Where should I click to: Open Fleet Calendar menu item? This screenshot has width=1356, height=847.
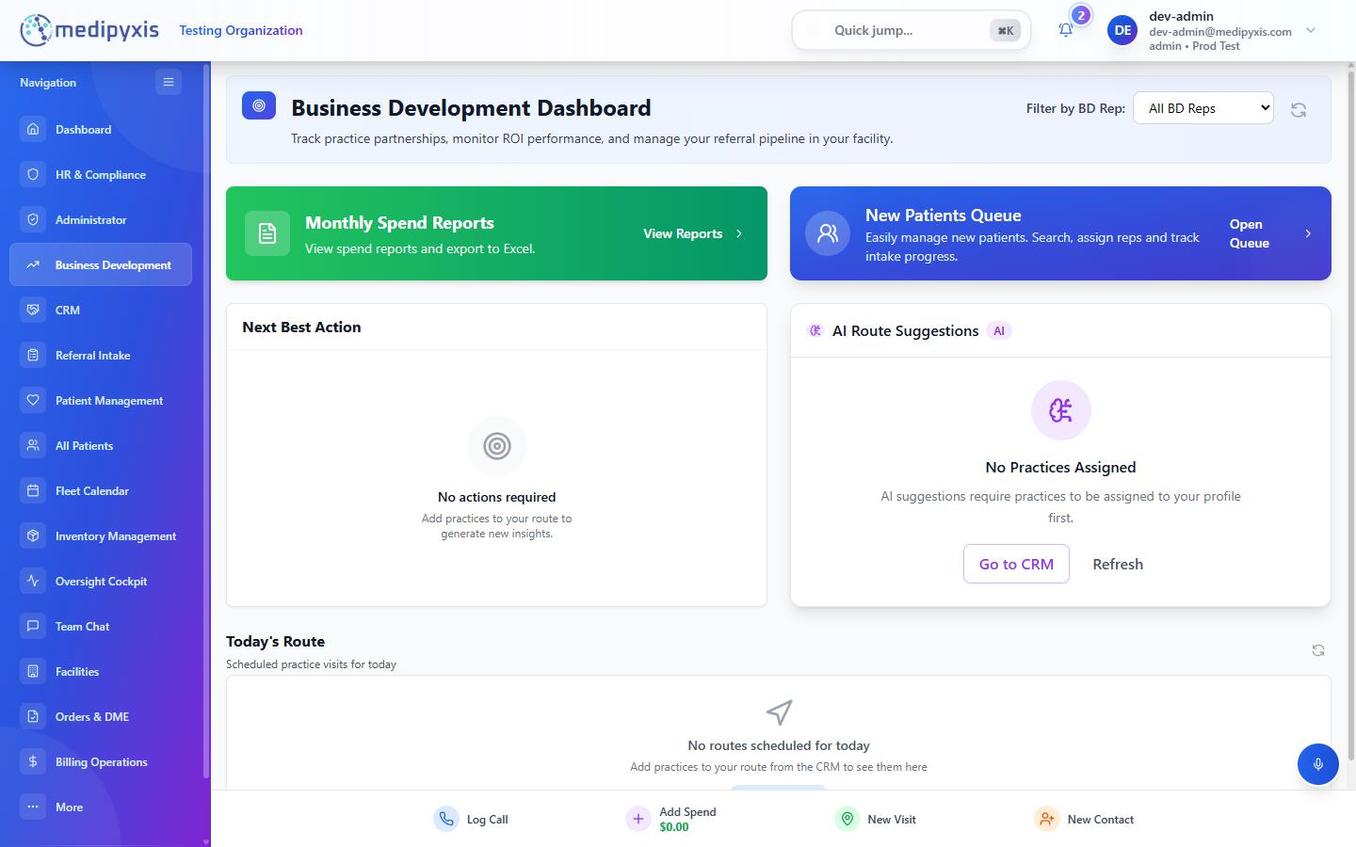pos(101,491)
